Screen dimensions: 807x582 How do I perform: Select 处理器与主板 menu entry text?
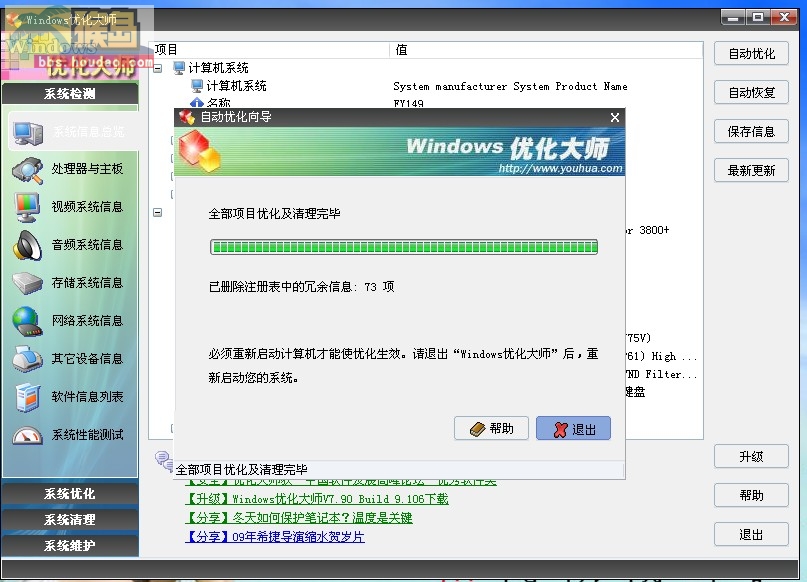[x=87, y=169]
